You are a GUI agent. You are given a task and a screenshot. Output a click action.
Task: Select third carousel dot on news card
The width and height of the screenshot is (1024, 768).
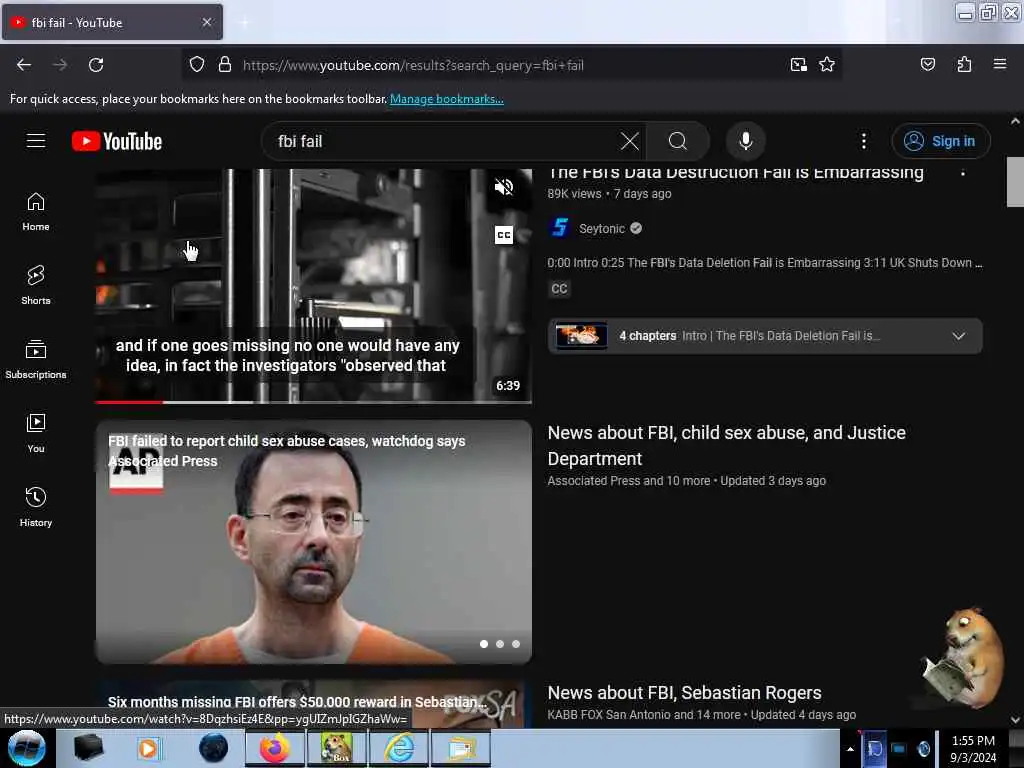point(516,644)
